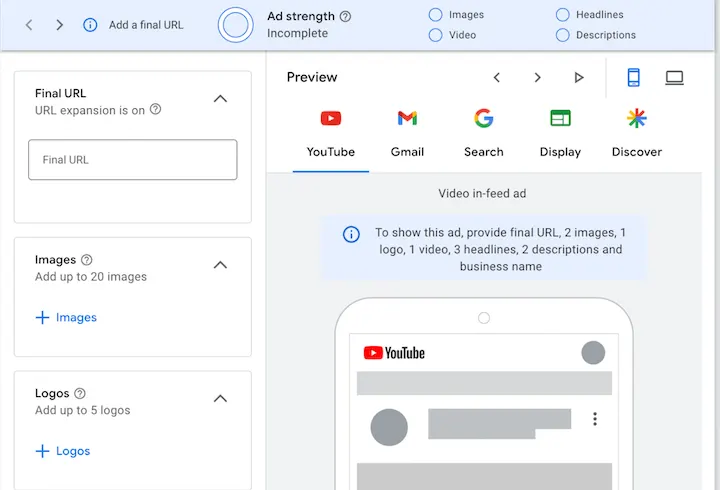Viewport: 720px width, 490px height.
Task: Switch preview to desktop laptop view
Action: tap(674, 78)
